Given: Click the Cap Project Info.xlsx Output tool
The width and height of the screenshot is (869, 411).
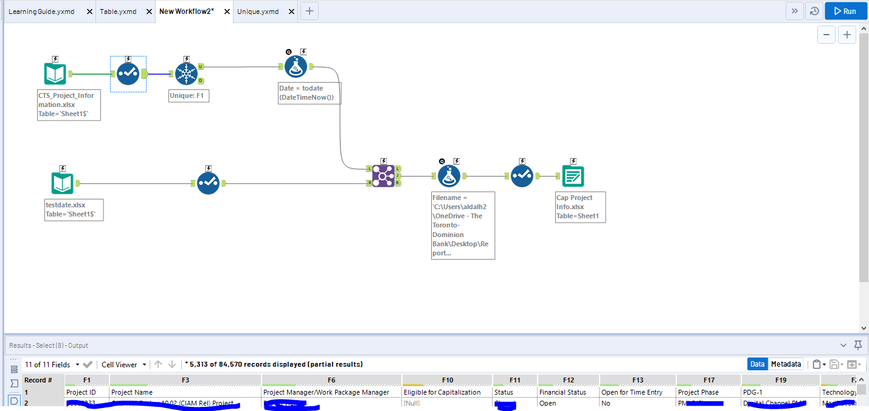Looking at the screenshot, I should click(572, 176).
